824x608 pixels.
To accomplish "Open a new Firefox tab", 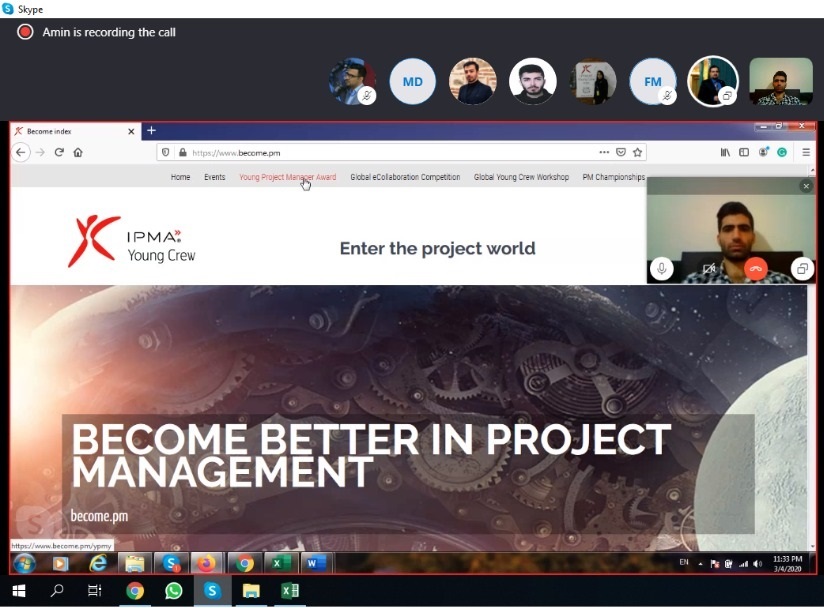I will click(x=152, y=131).
